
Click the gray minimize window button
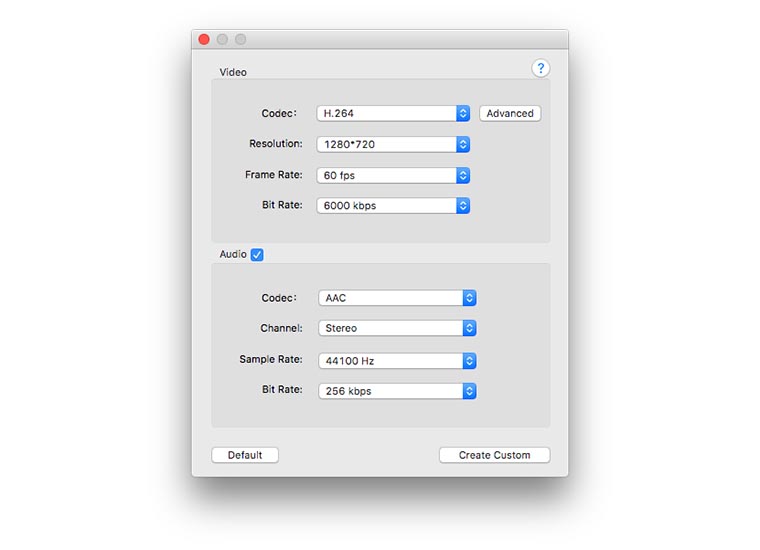[x=222, y=40]
